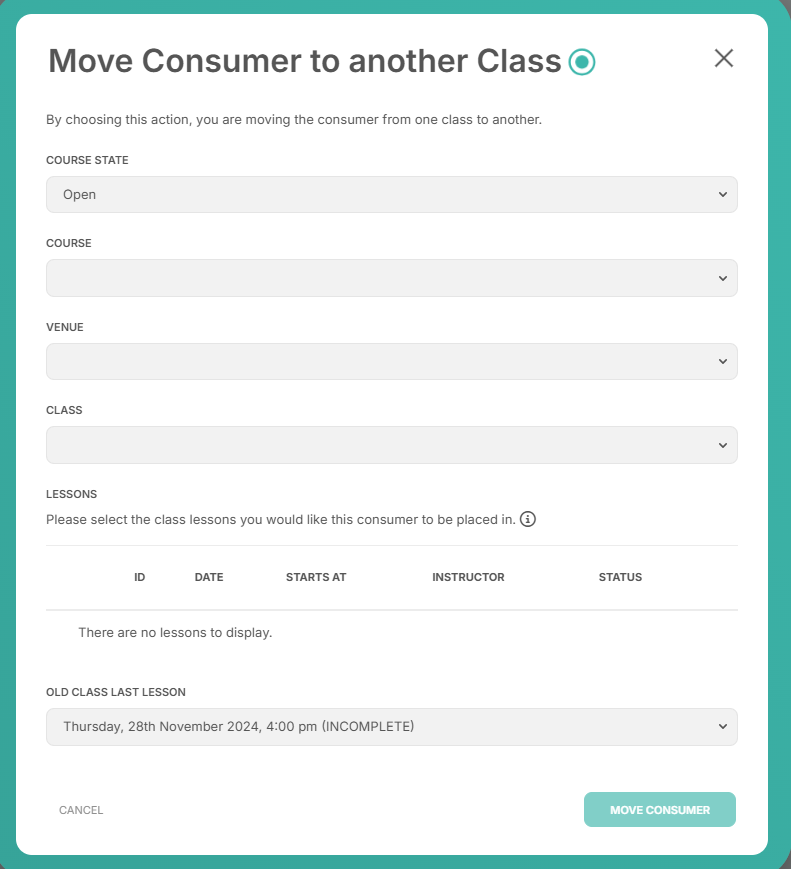Click the 'no lessons to display' message
The width and height of the screenshot is (791, 869).
click(x=175, y=632)
